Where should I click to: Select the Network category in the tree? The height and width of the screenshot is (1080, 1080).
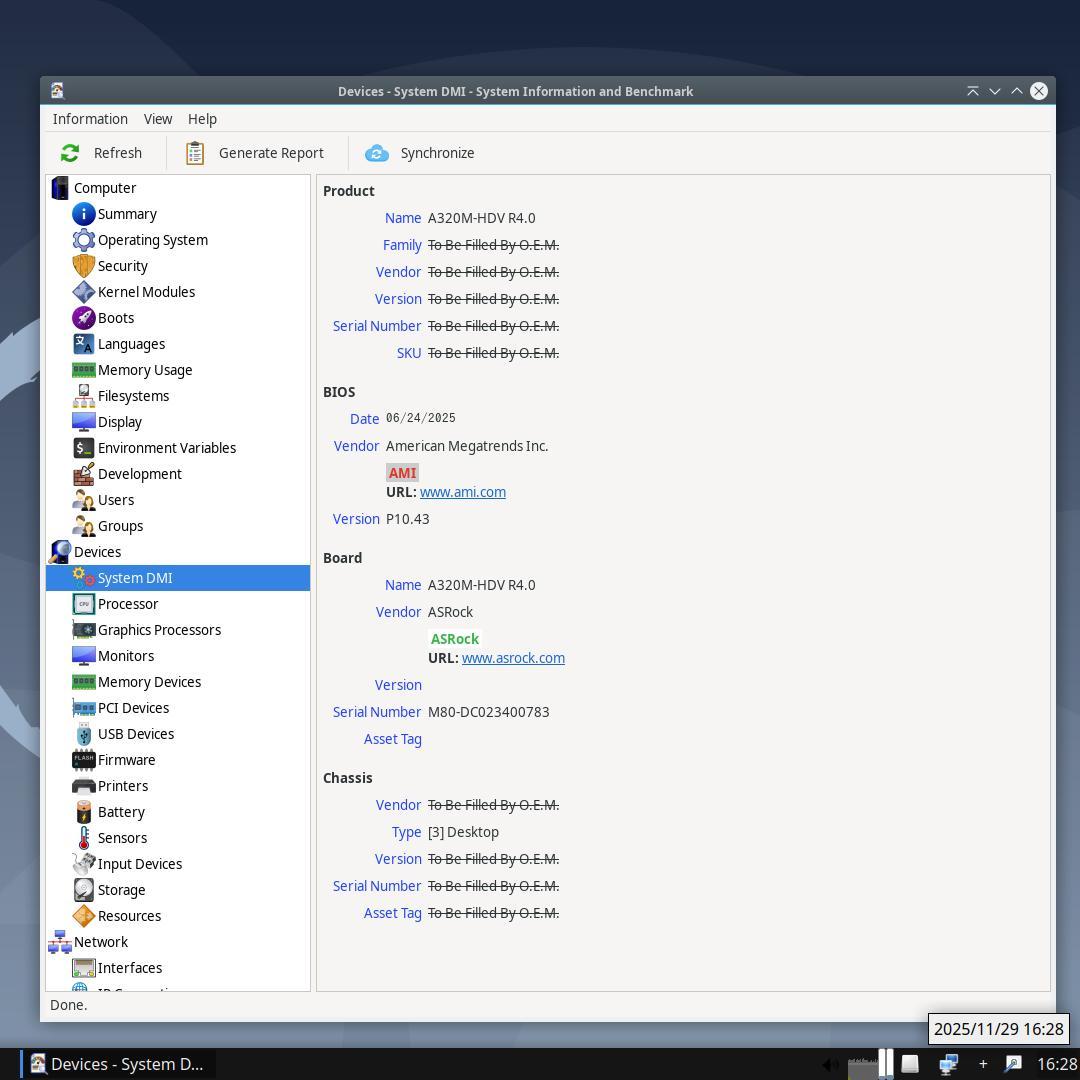coord(101,942)
